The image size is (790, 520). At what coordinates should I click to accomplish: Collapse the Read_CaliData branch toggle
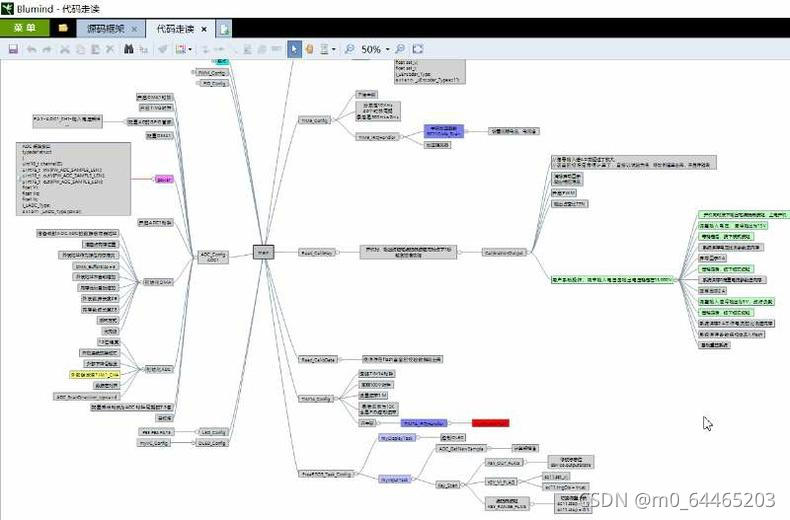click(340, 359)
